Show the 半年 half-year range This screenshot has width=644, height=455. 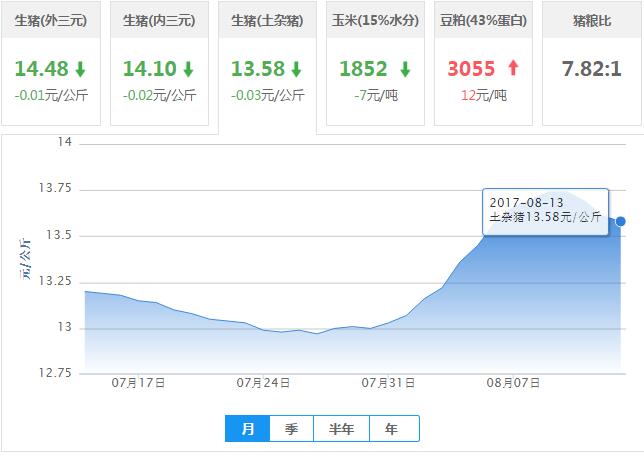click(x=341, y=429)
